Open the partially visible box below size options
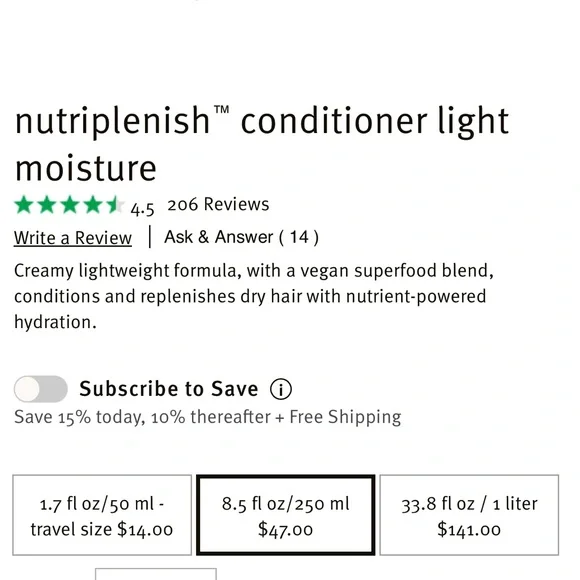 (x=156, y=574)
